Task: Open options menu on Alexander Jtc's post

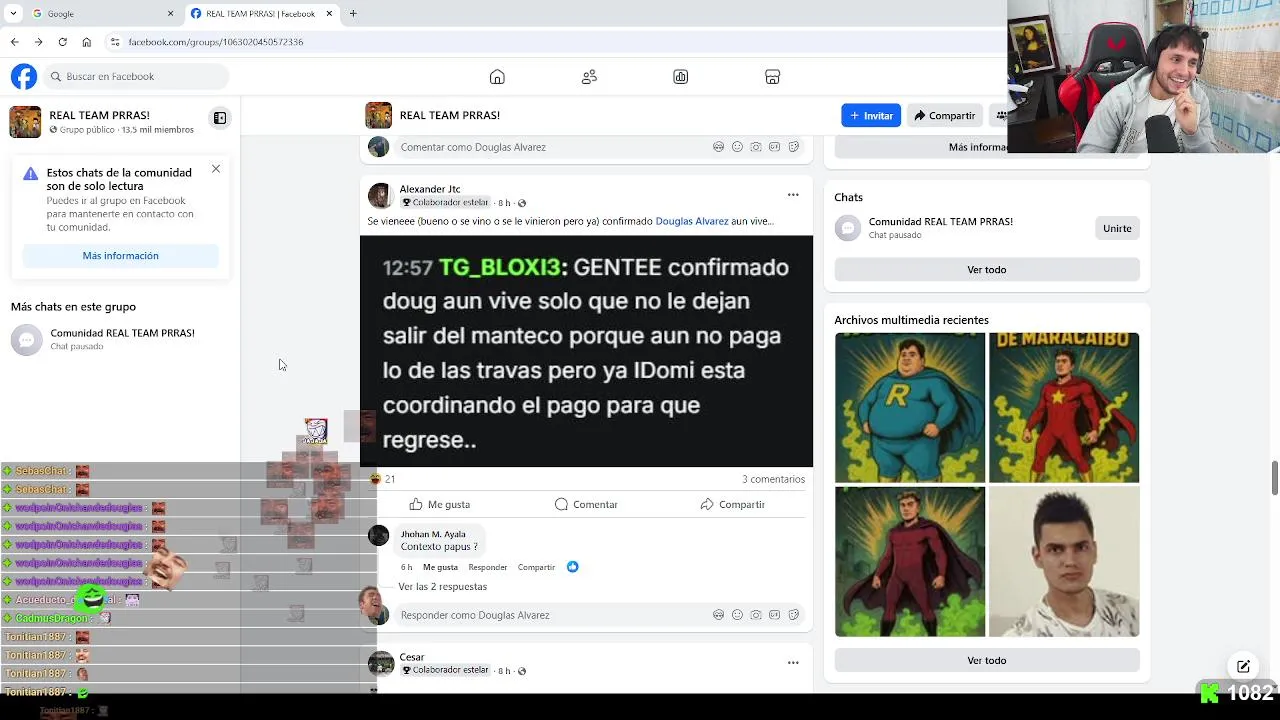Action: tap(793, 195)
